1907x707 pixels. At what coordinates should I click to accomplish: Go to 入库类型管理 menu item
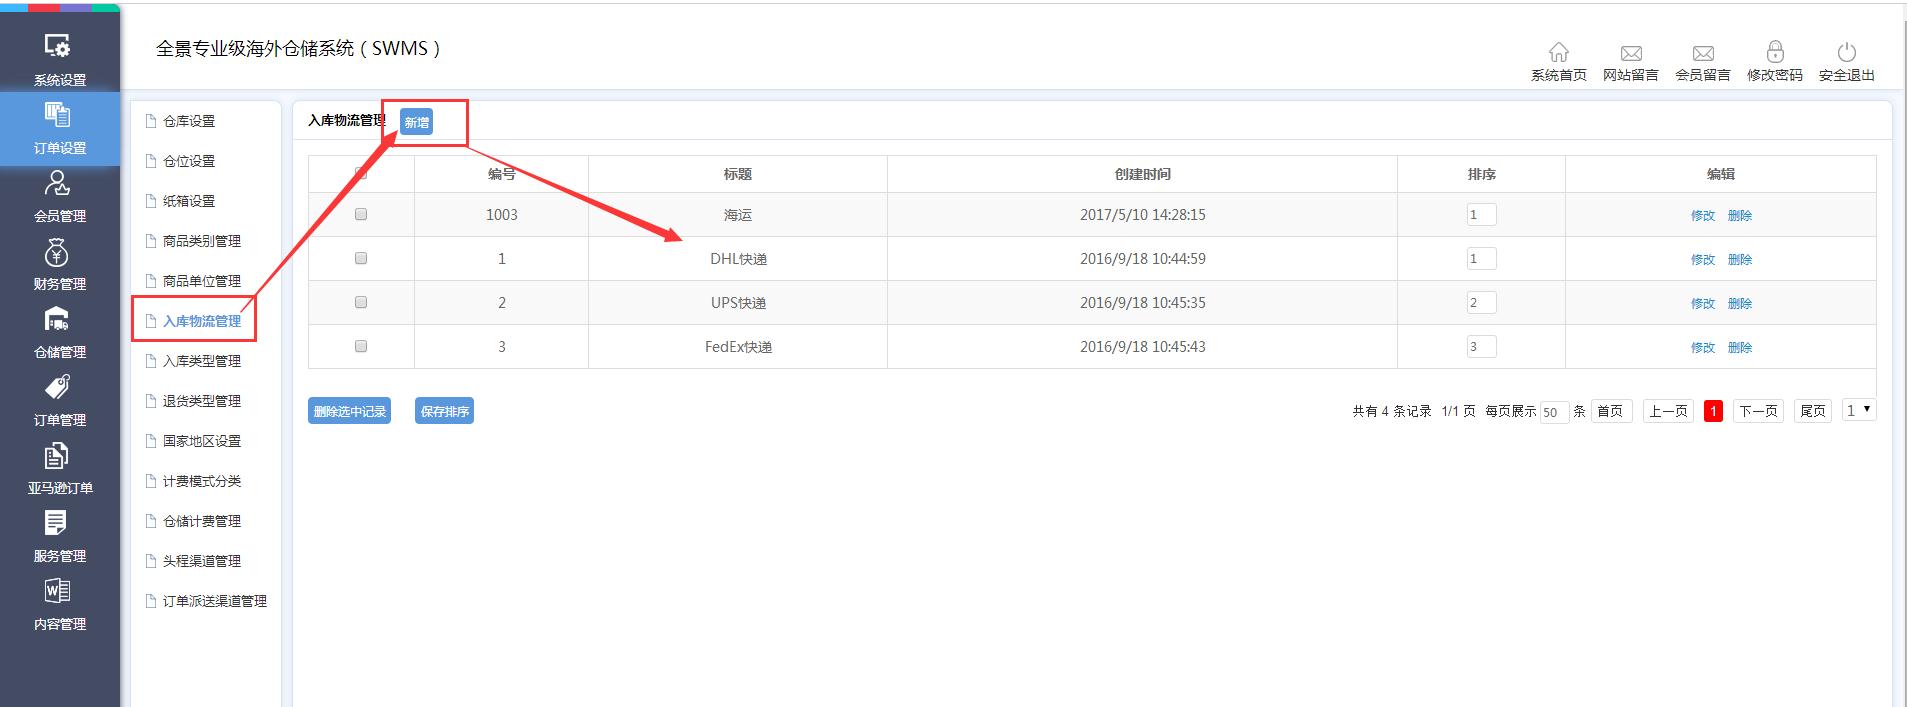[x=201, y=361]
